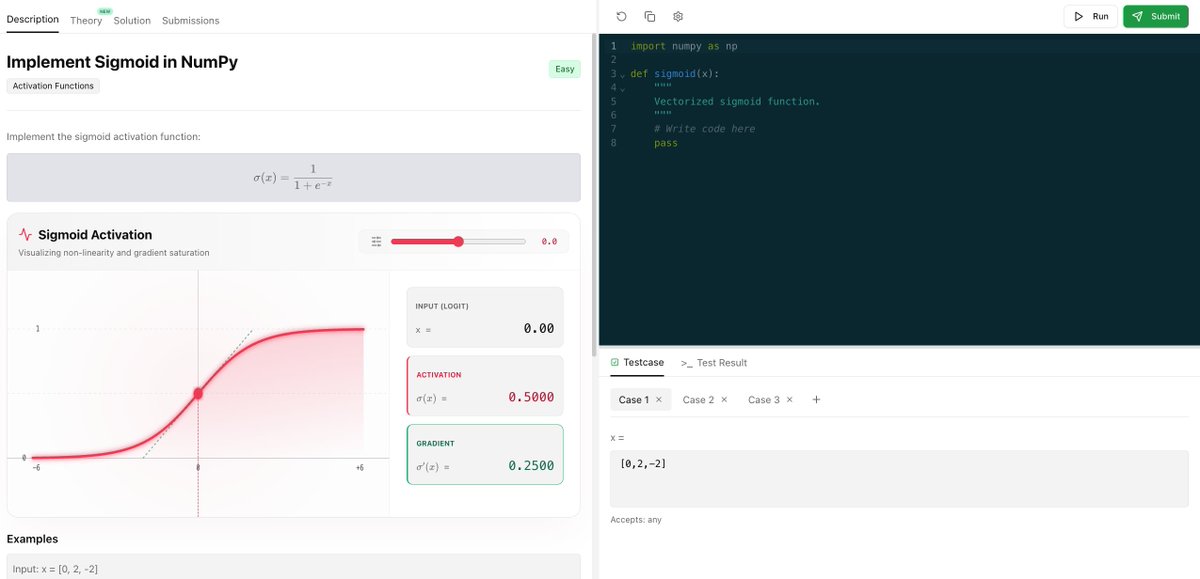Switch to the Theory tab
The image size is (1200, 579).
point(86,20)
